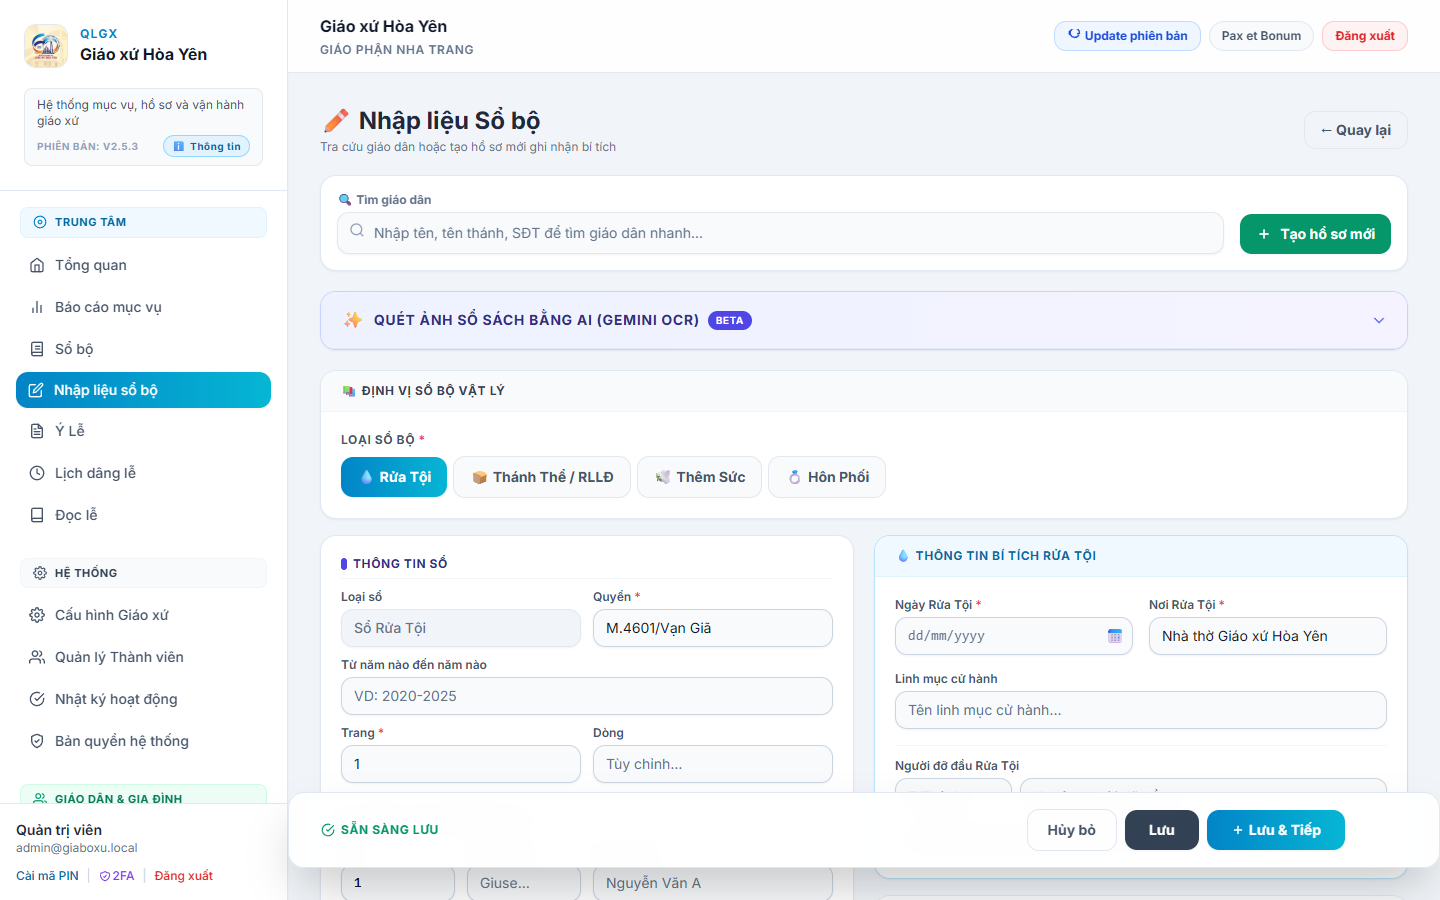Click the Bản quyền hệ thống shield icon
The width and height of the screenshot is (1440, 900).
pos(37,741)
